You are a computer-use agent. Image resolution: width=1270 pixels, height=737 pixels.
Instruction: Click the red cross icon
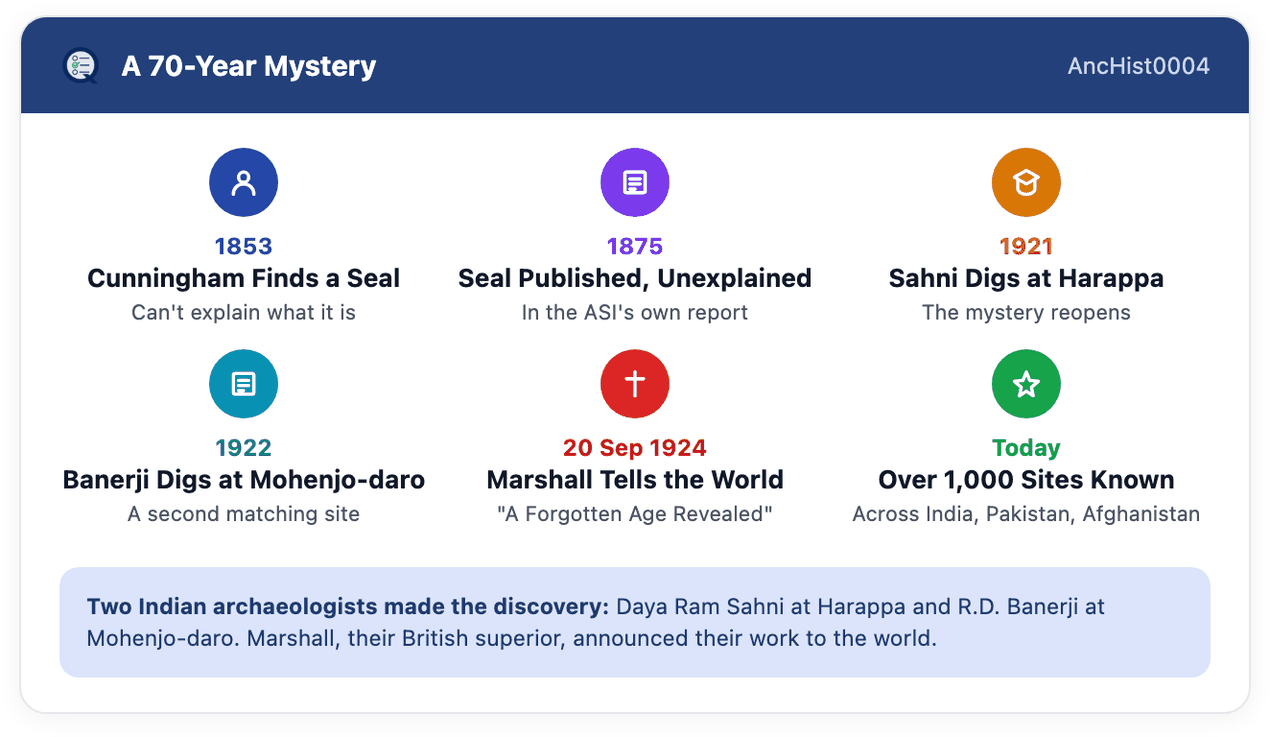[635, 384]
